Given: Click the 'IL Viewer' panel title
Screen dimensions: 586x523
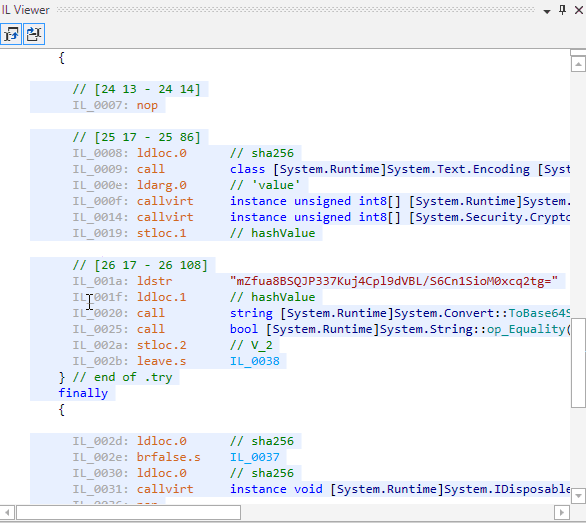Looking at the screenshot, I should coord(25,10).
